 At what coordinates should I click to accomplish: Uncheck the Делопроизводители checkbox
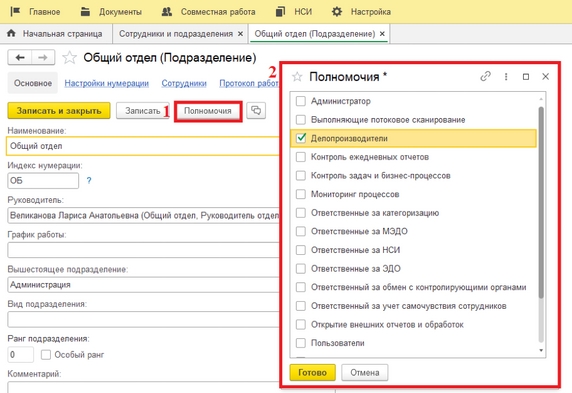click(301, 138)
